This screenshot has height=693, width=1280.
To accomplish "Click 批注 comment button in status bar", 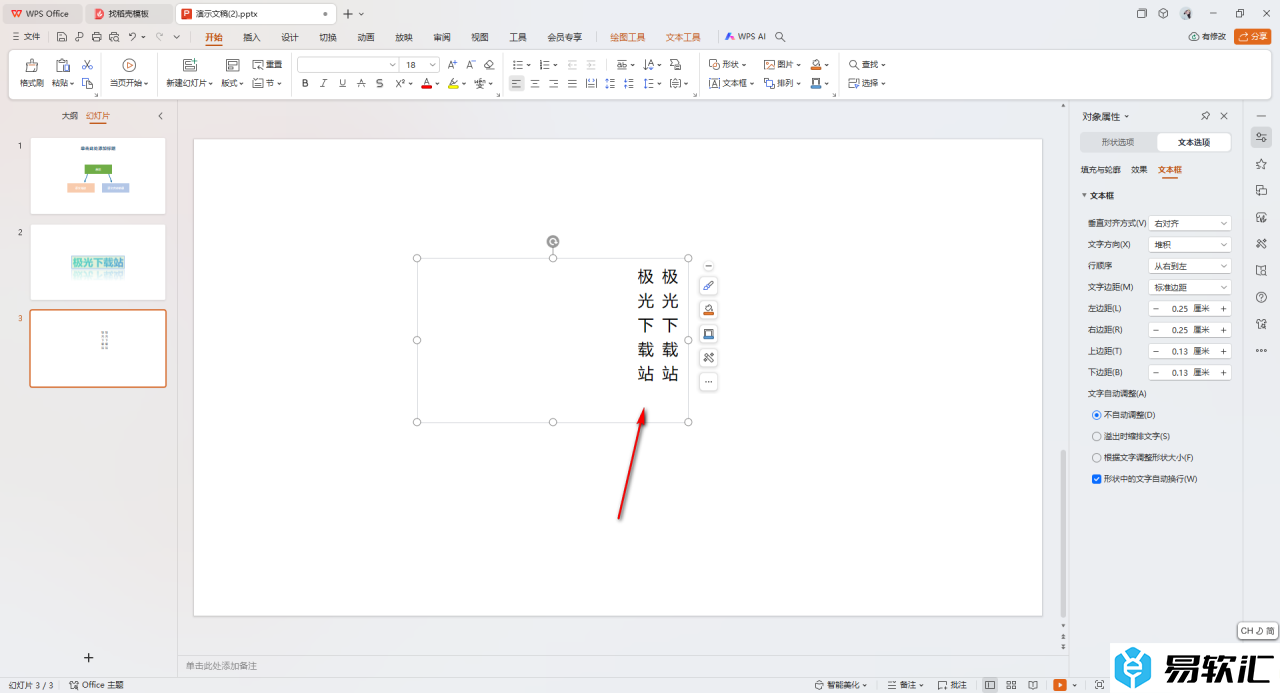I will pos(953,685).
